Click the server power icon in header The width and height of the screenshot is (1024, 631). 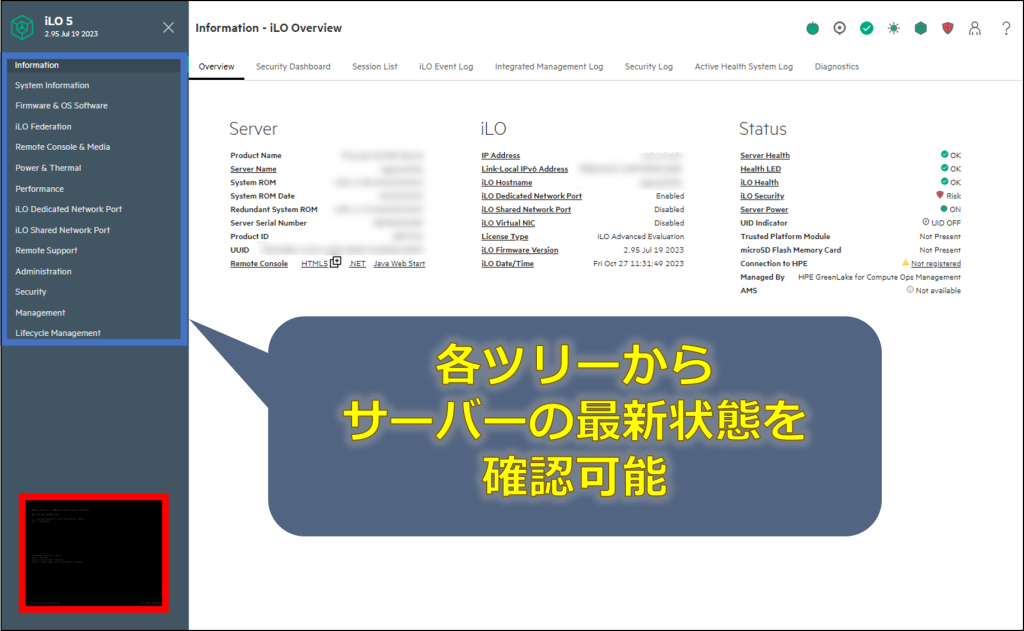(x=813, y=28)
